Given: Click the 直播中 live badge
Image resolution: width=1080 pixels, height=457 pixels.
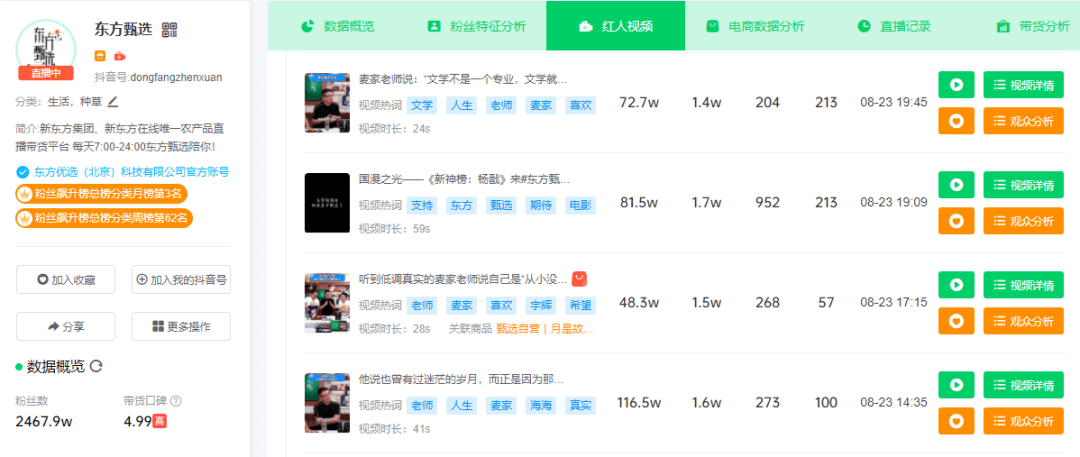Looking at the screenshot, I should (46, 73).
